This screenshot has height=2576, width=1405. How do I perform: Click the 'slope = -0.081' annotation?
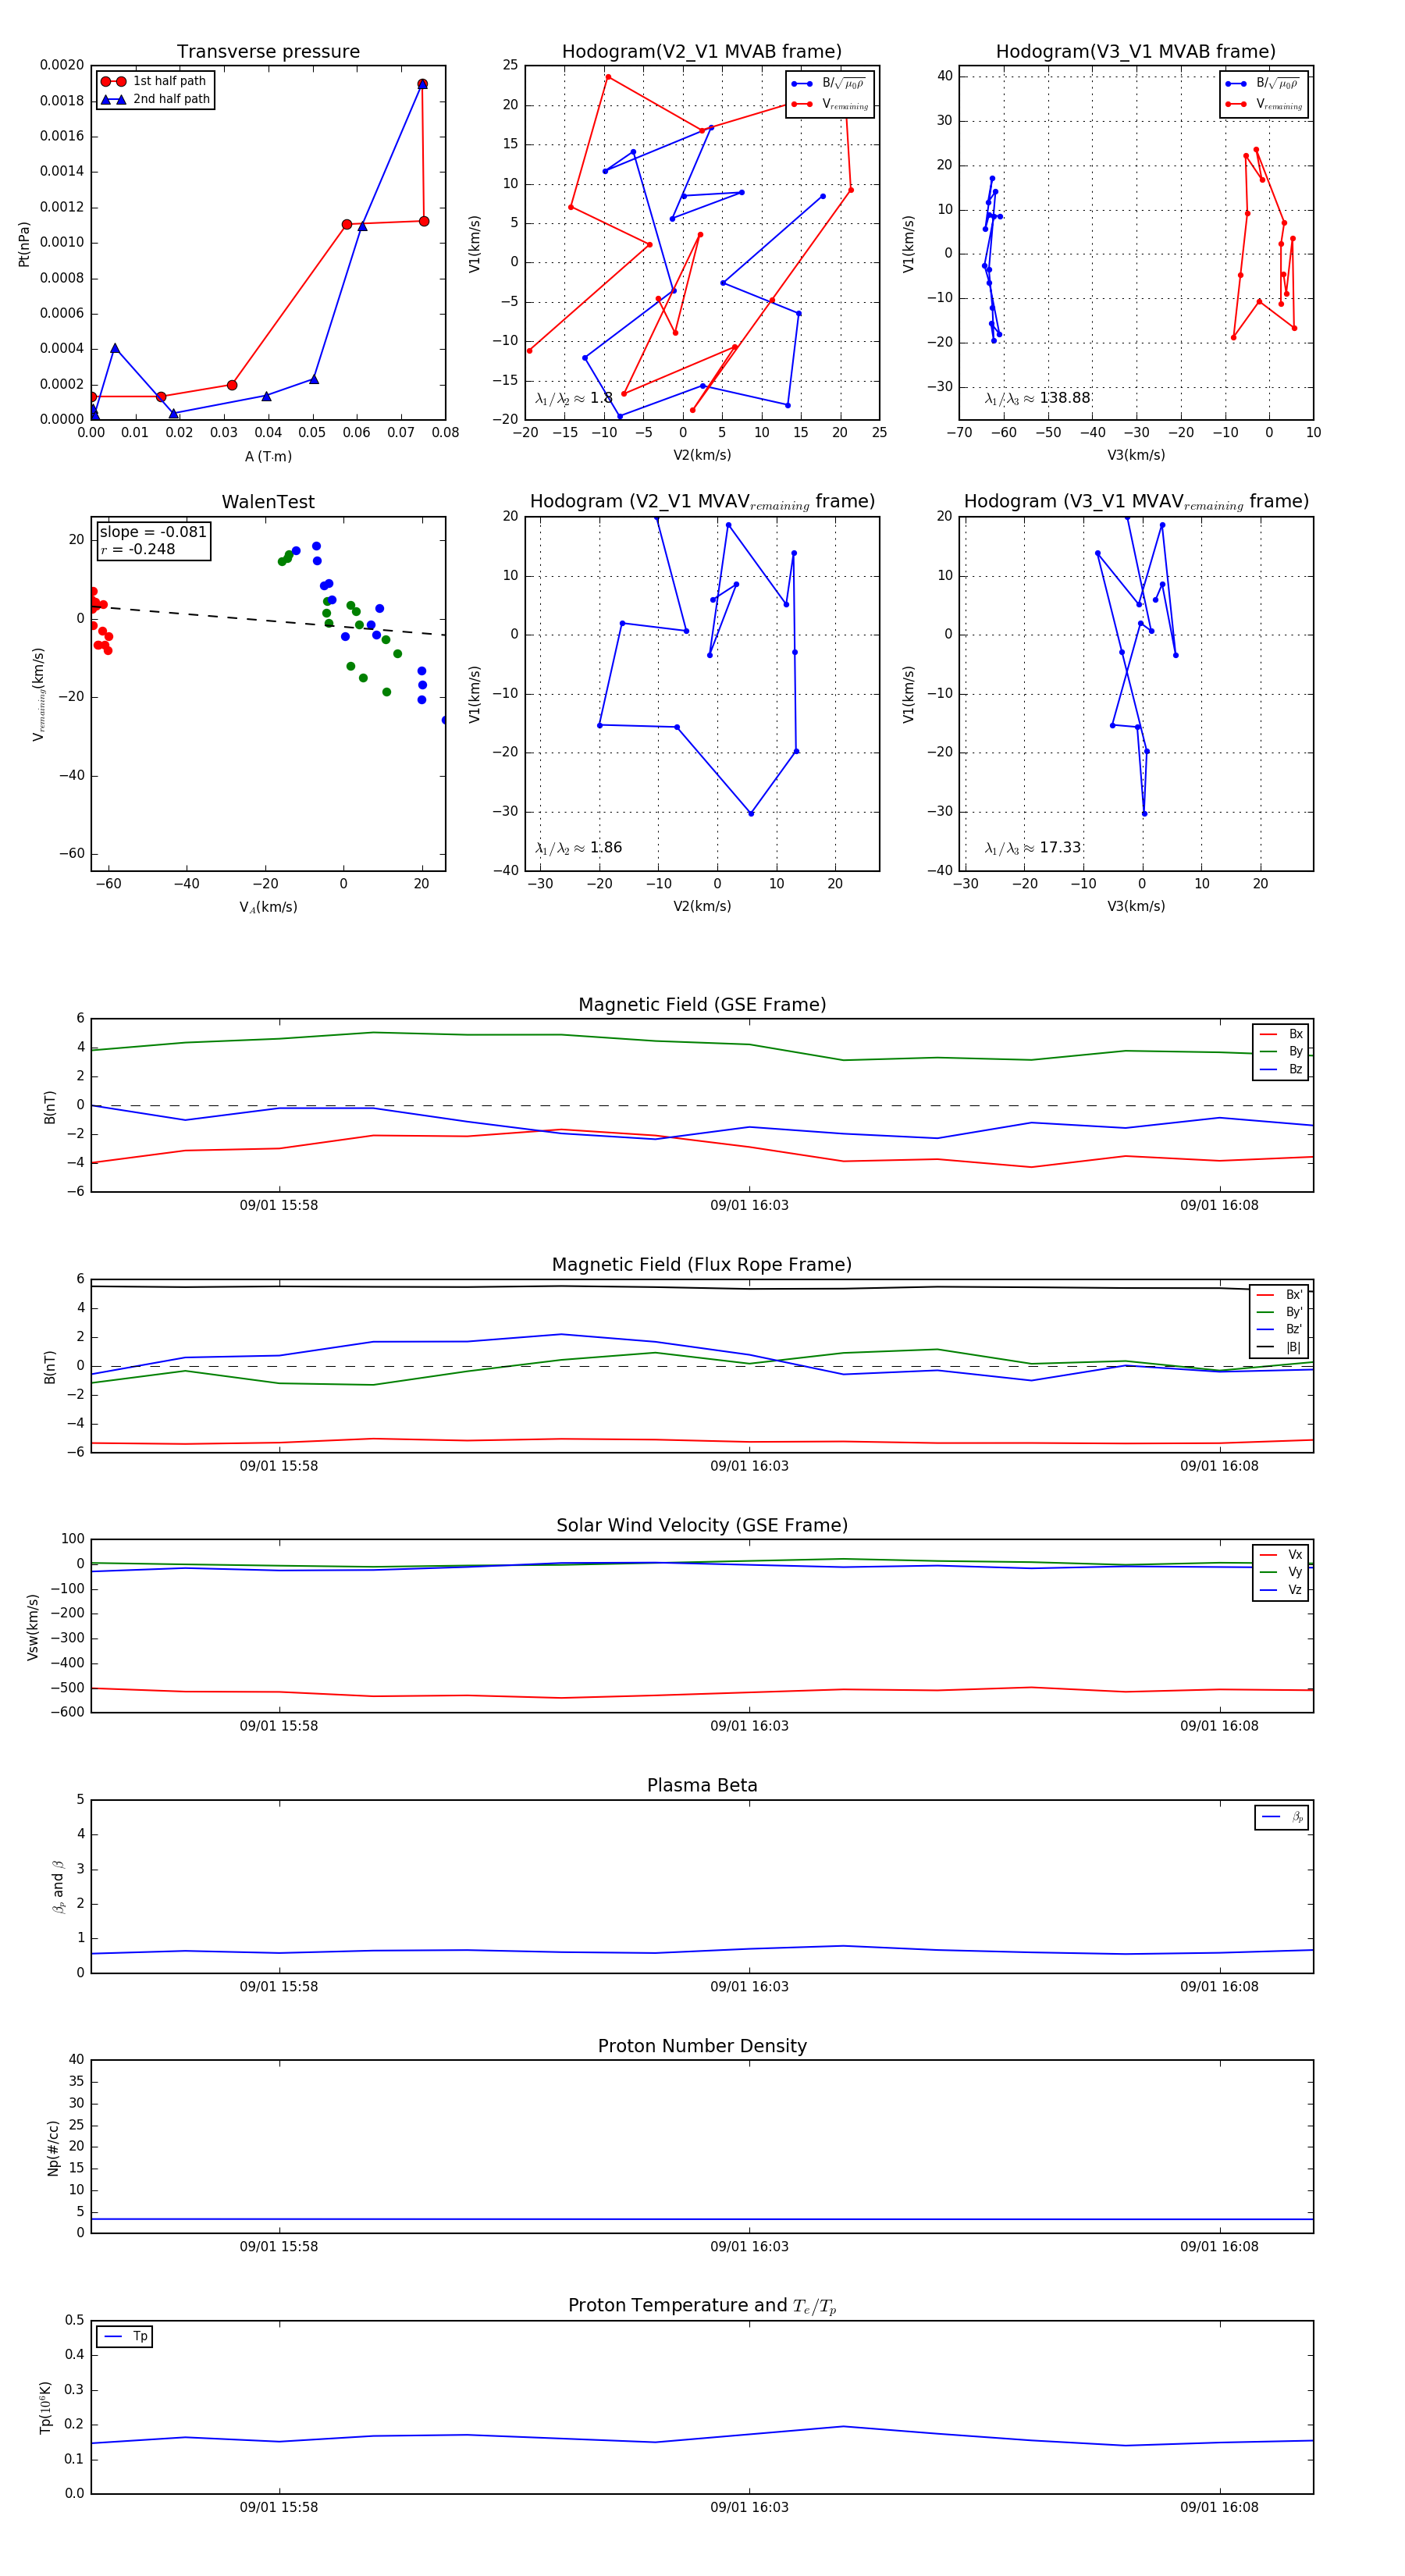pyautogui.click(x=153, y=532)
